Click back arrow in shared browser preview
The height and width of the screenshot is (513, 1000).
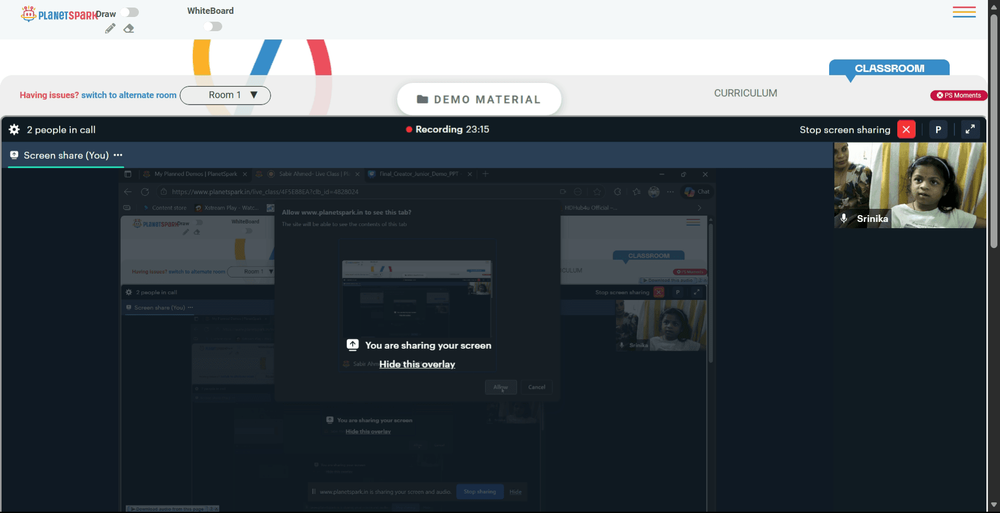pos(128,191)
